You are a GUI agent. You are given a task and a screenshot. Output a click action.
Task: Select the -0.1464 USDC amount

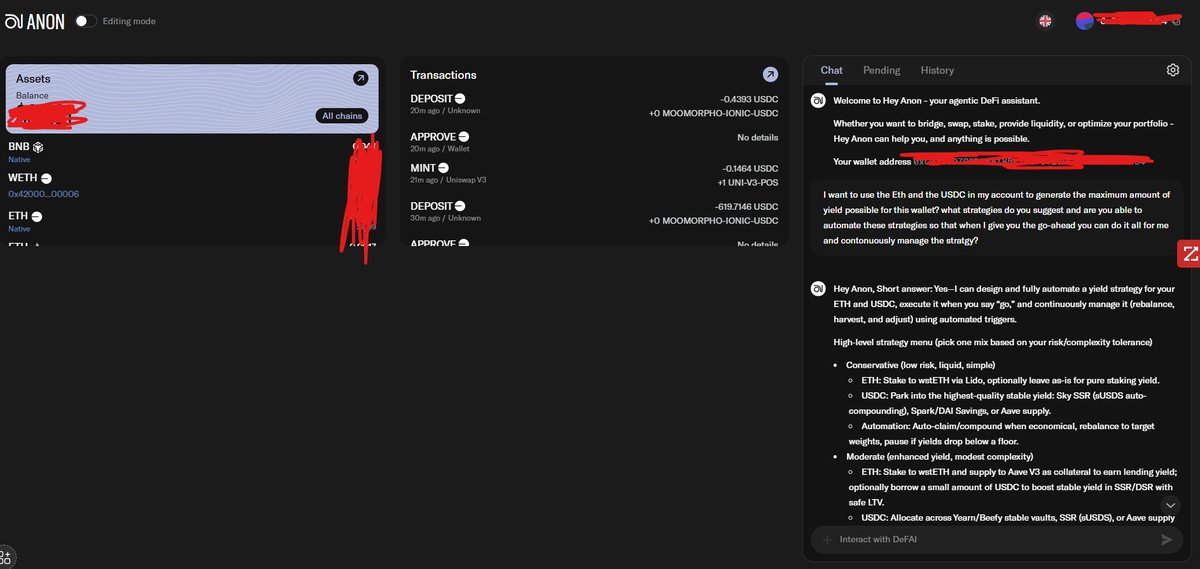coord(749,168)
